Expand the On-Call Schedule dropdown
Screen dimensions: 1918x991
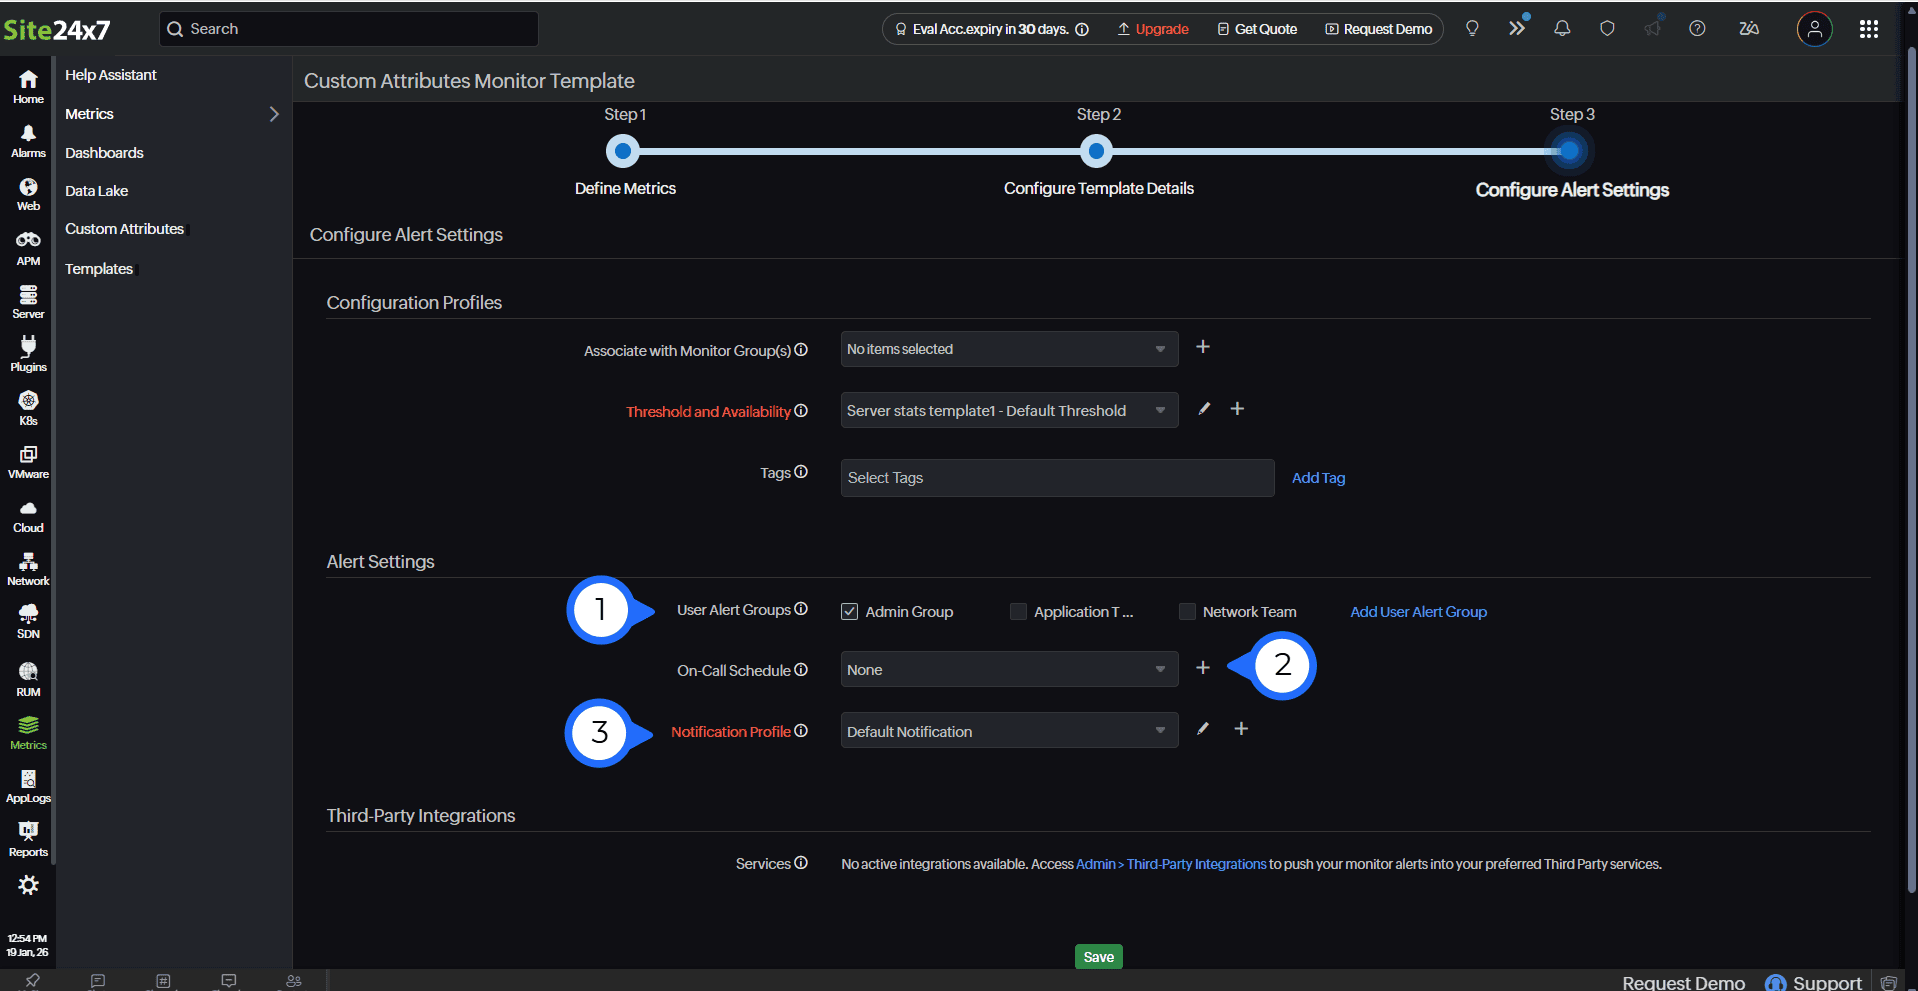(x=1008, y=670)
